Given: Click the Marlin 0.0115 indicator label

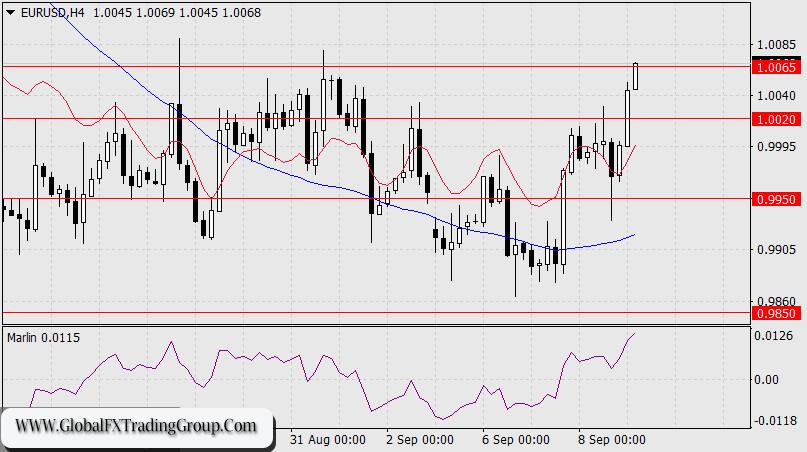Looking at the screenshot, I should click(x=44, y=338).
